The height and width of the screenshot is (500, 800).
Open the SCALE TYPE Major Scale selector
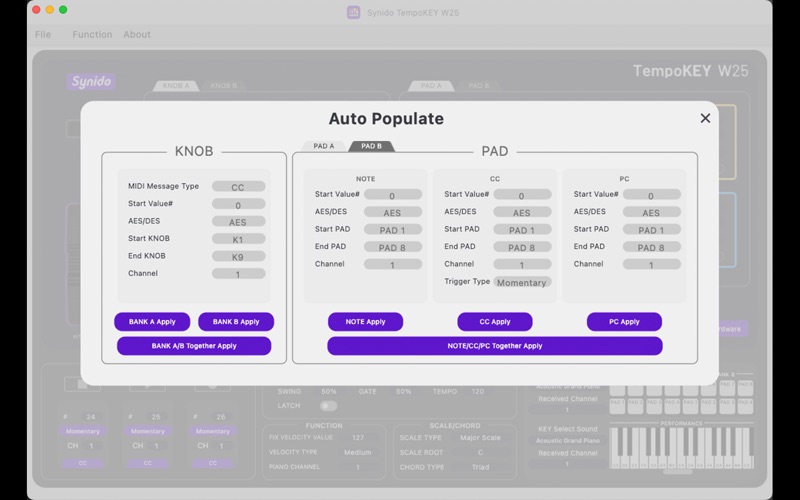coord(480,438)
